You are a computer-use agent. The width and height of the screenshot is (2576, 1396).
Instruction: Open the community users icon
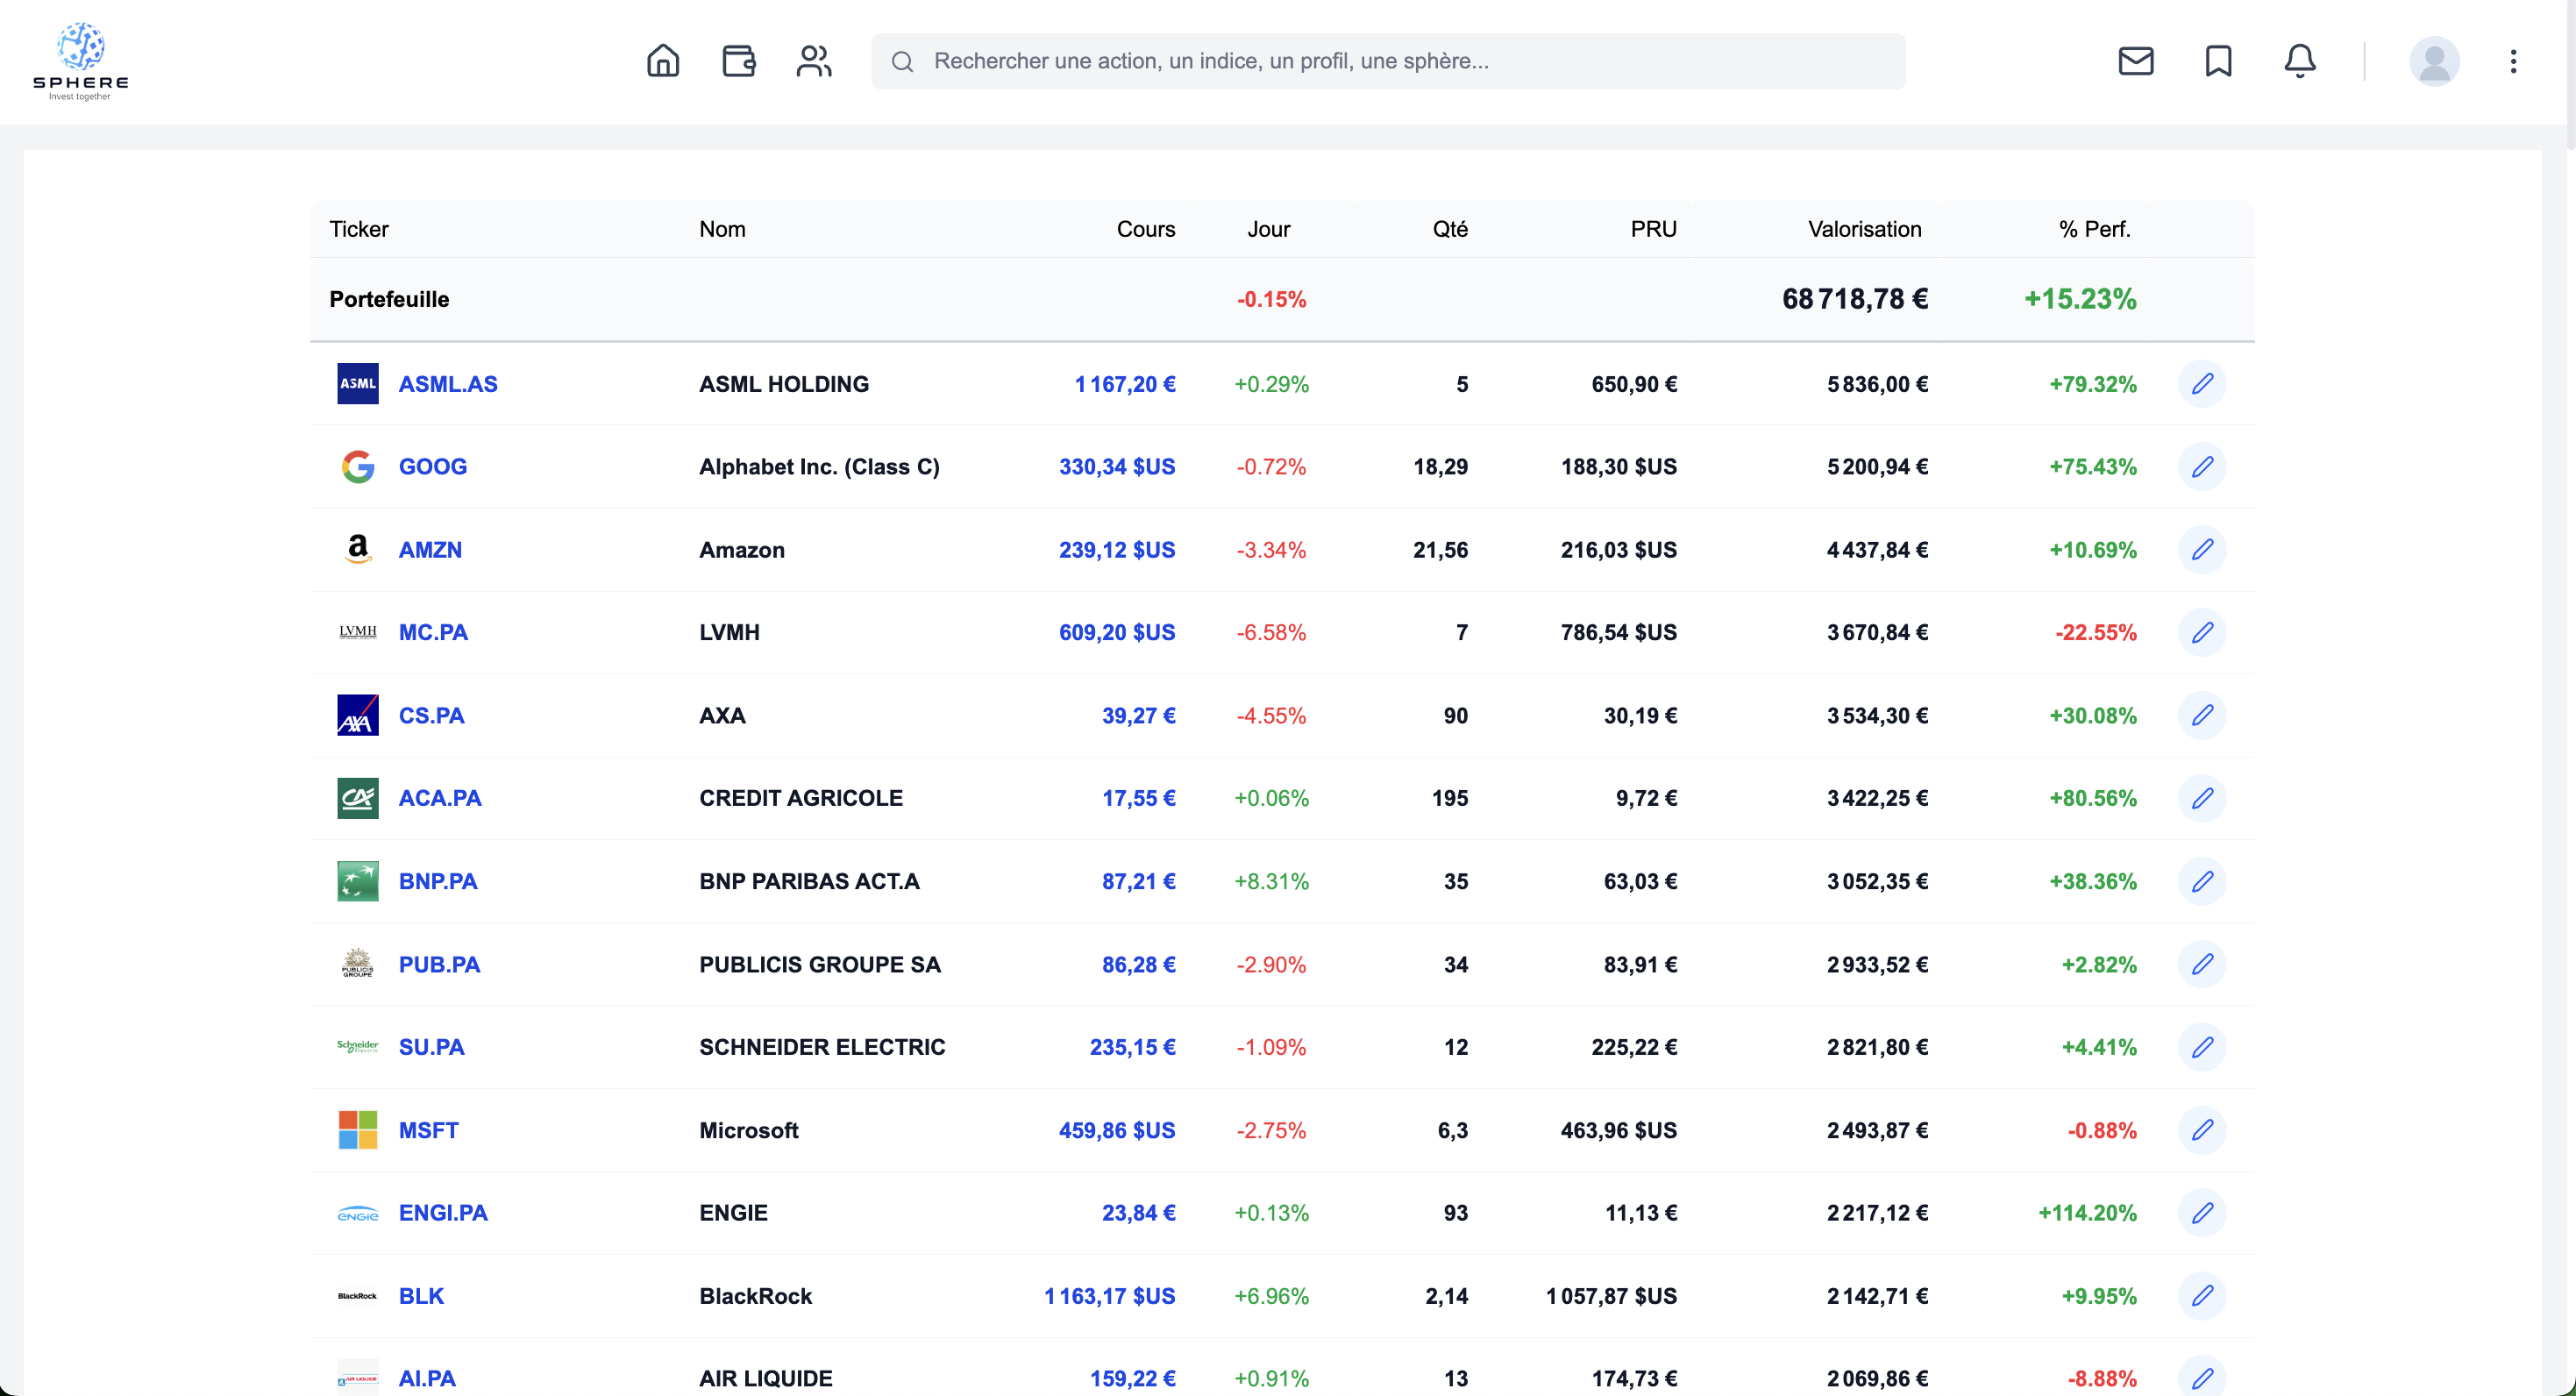coord(813,61)
